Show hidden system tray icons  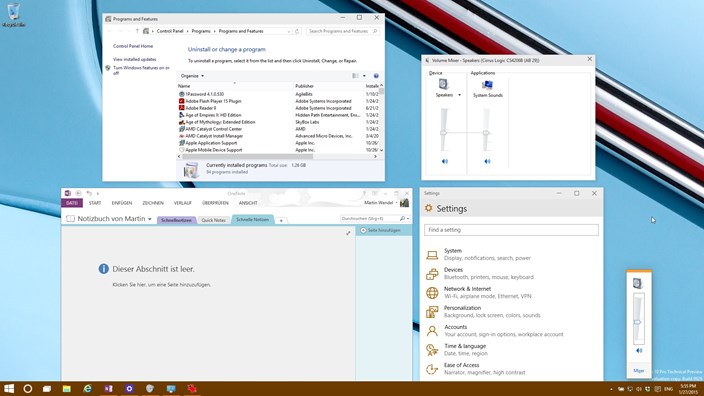click(x=611, y=389)
